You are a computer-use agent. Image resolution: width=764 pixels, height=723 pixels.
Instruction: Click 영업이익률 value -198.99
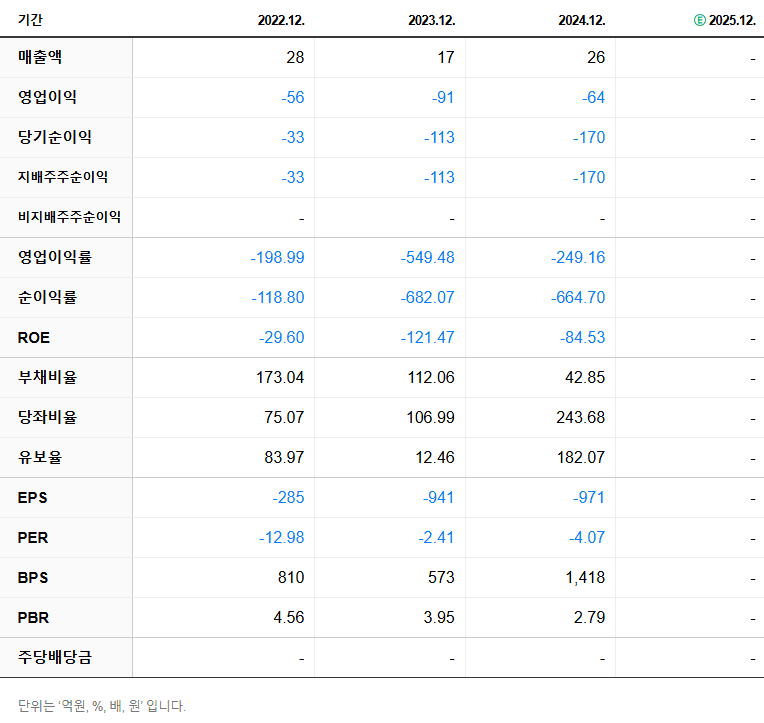[x=277, y=257]
